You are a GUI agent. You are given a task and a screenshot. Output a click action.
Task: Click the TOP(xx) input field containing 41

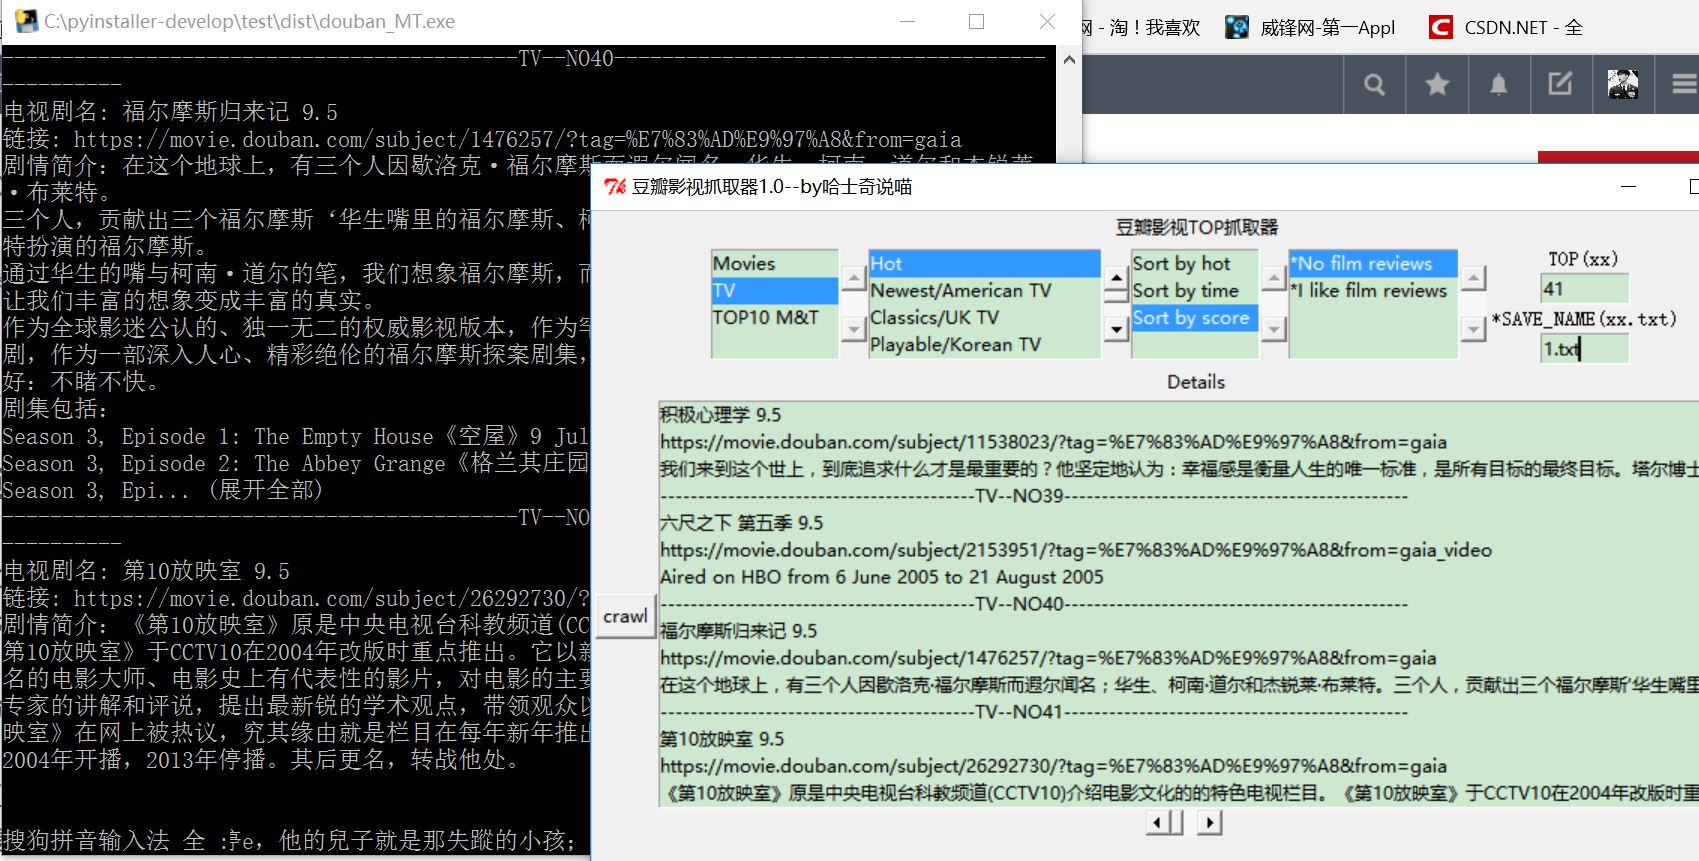tap(1584, 289)
